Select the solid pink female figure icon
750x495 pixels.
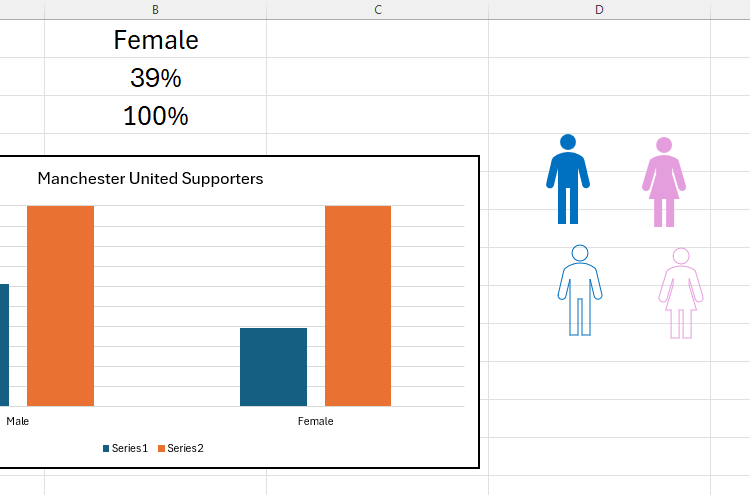pyautogui.click(x=664, y=182)
